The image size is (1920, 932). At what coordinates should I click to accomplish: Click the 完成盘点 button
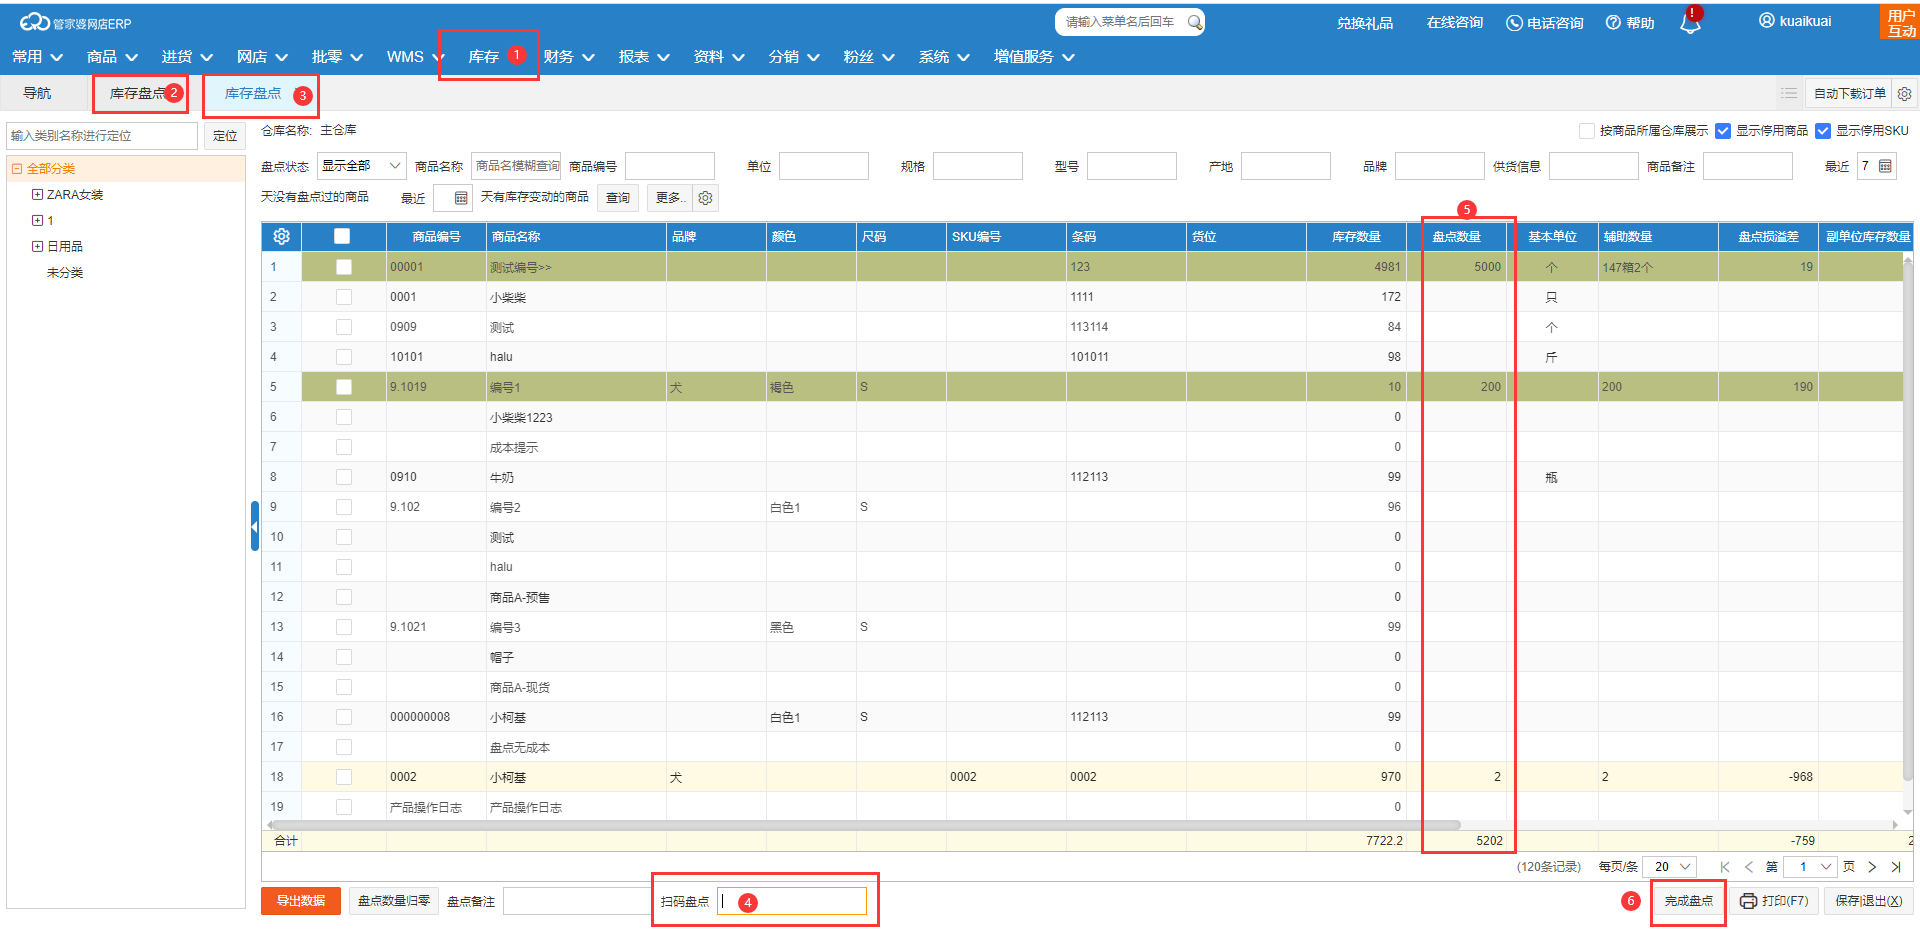1688,901
